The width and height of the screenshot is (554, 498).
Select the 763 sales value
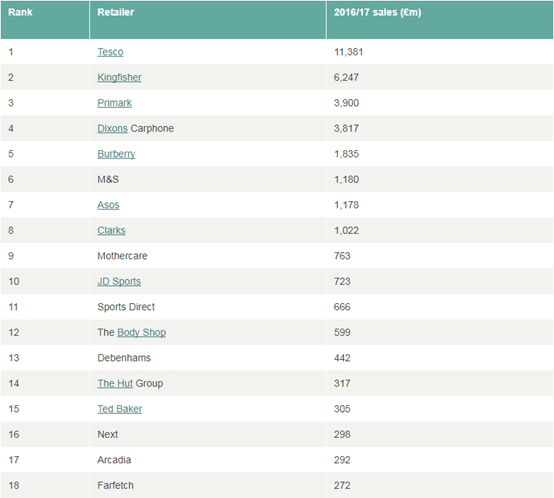coord(342,256)
